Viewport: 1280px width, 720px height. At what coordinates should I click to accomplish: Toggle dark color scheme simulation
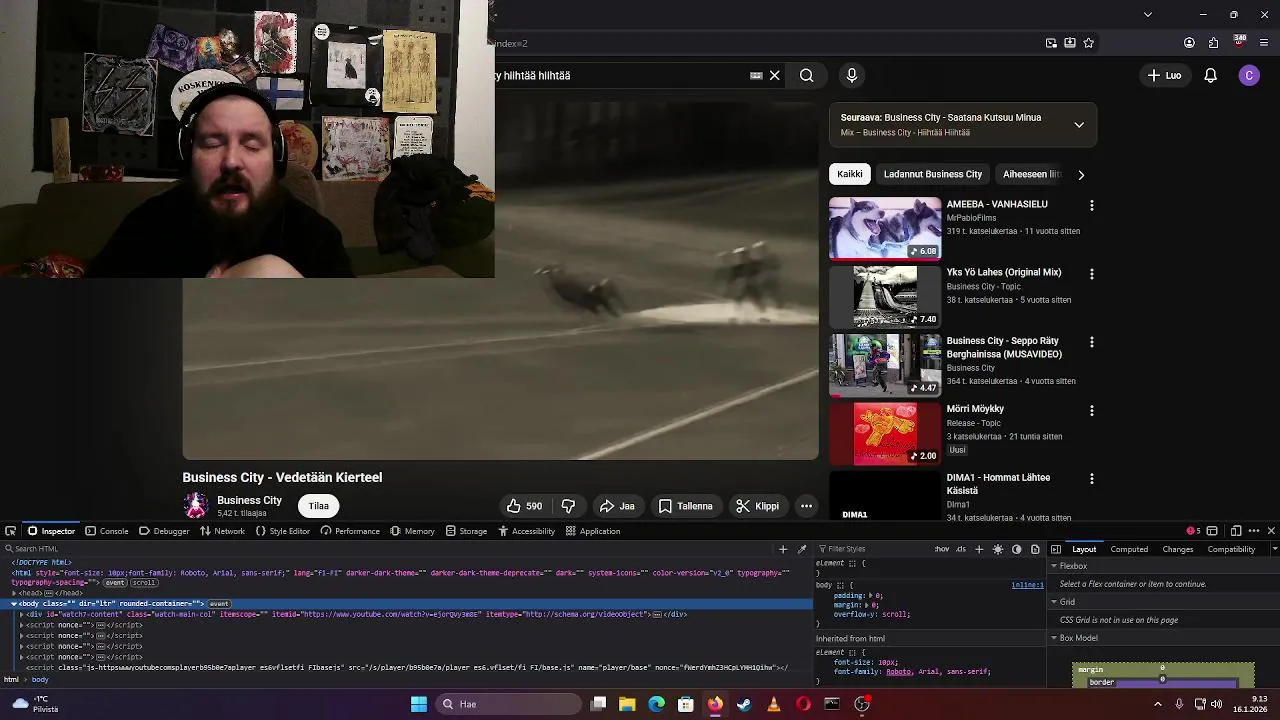pyautogui.click(x=1017, y=549)
